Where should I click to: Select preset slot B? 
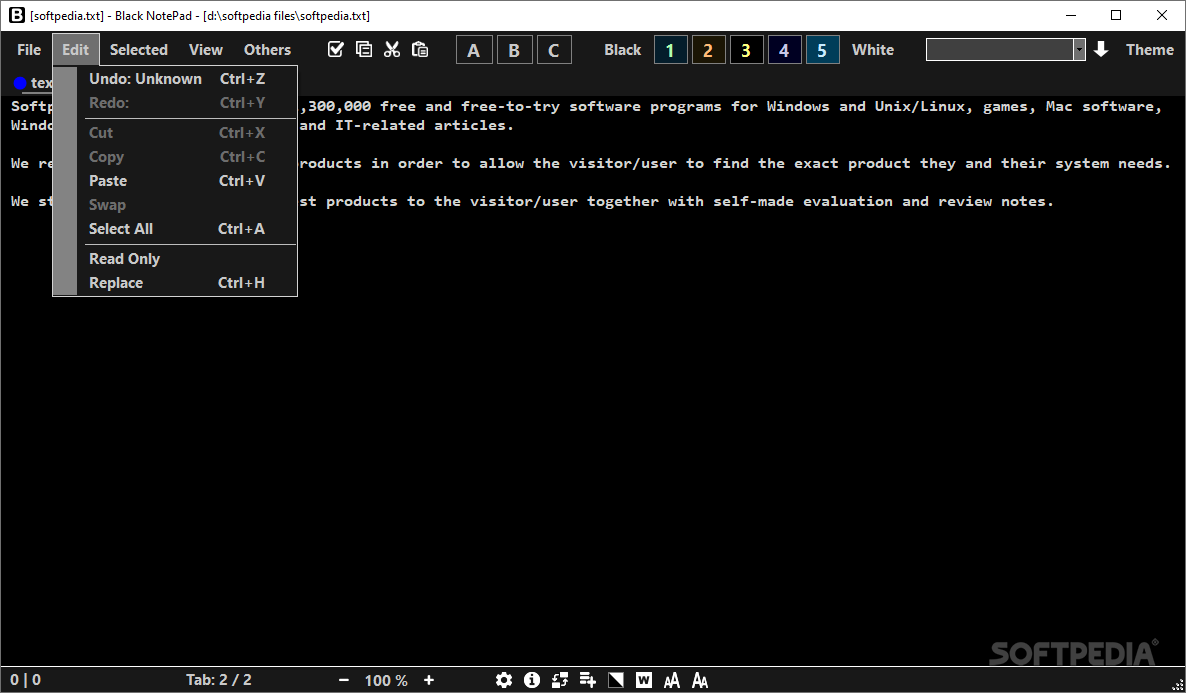514,50
